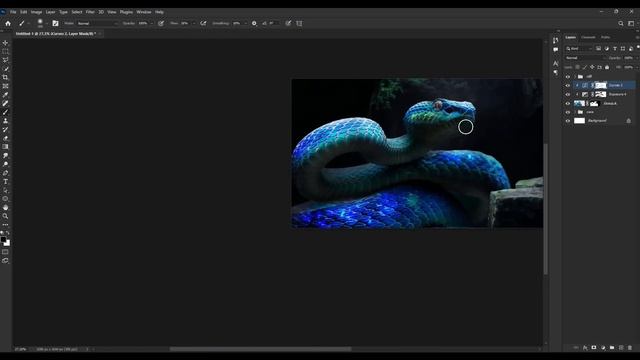Toggle pressure for opacity button
Screen dimensions: 640x360
tap(161, 24)
